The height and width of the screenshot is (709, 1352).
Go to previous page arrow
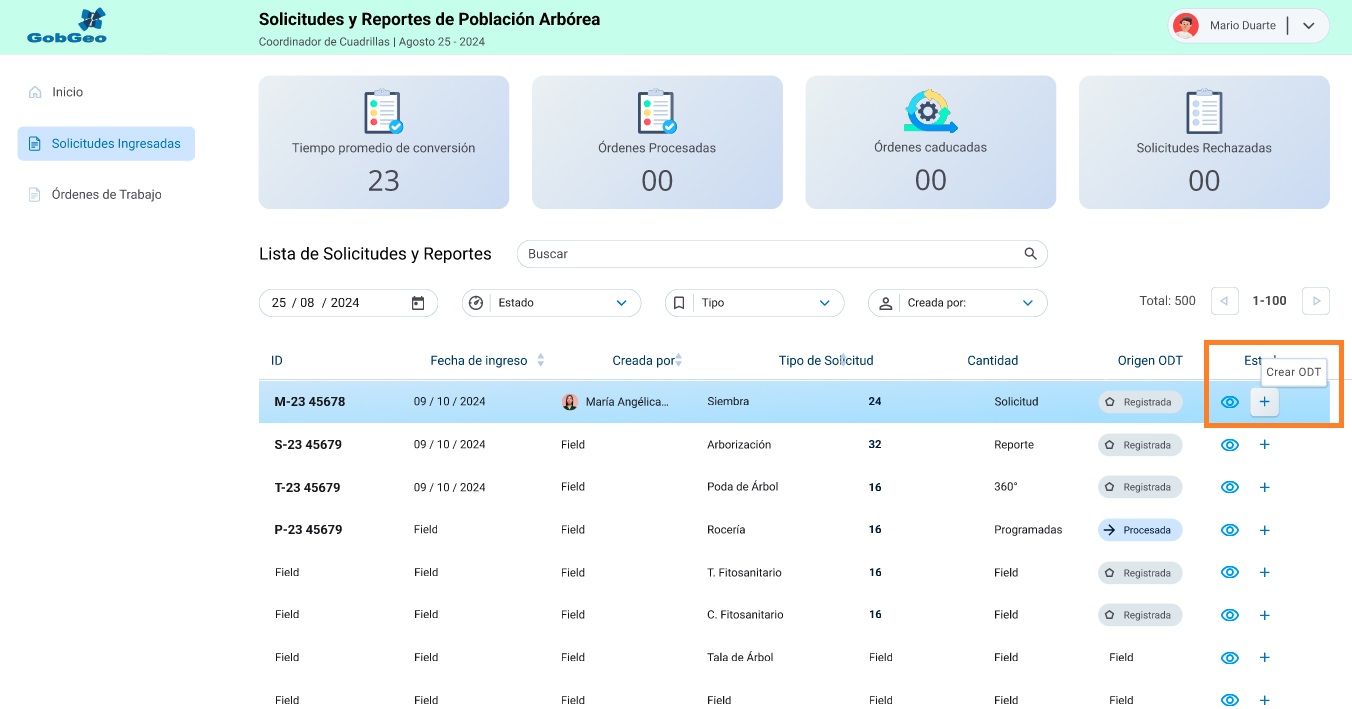point(1225,301)
